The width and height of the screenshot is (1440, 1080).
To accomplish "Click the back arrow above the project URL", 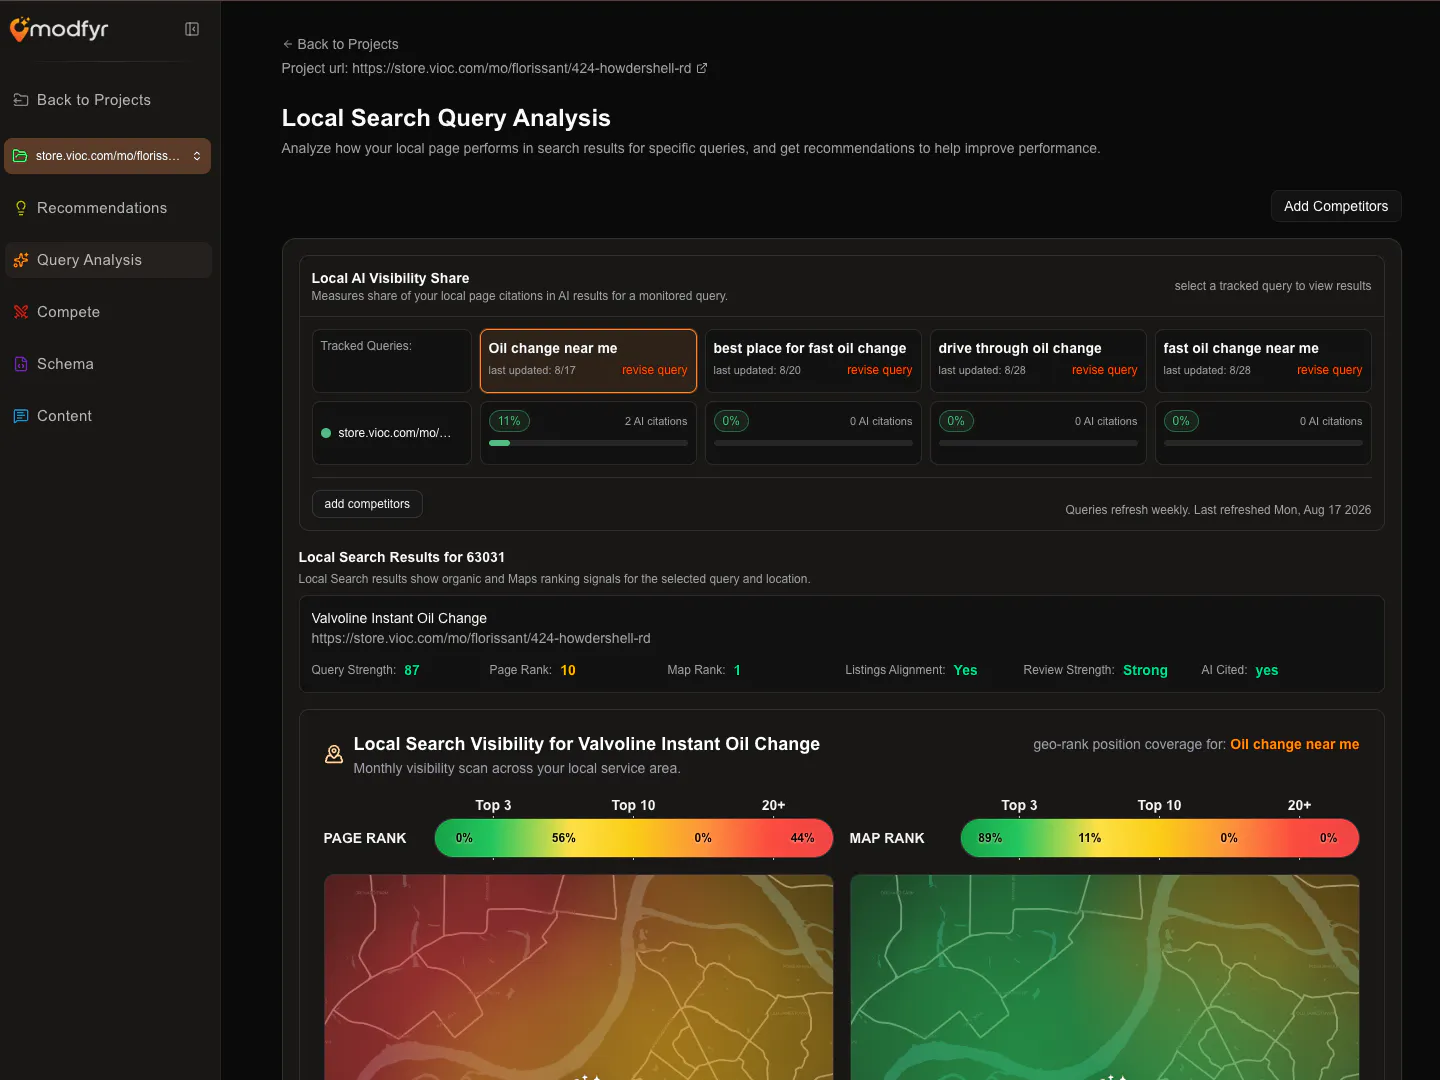I will pyautogui.click(x=287, y=44).
